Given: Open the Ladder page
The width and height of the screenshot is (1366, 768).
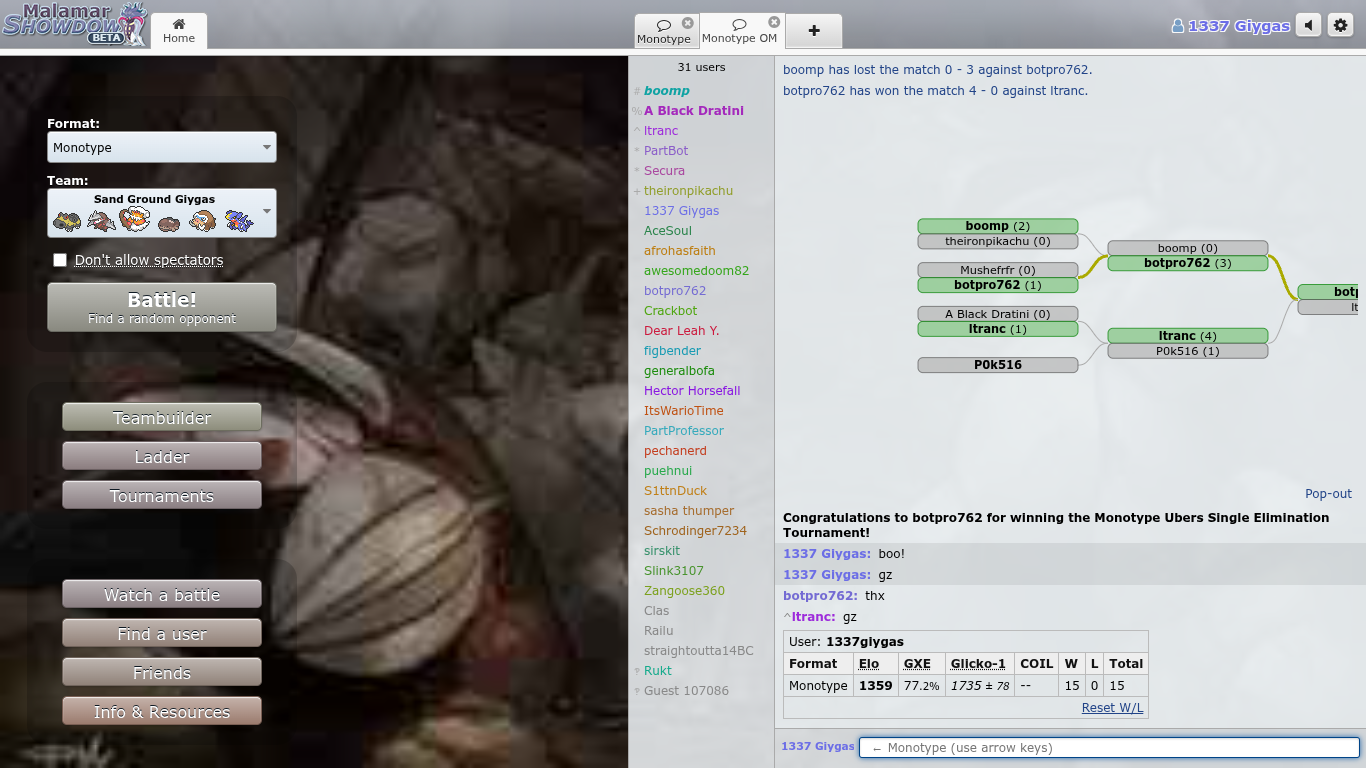Looking at the screenshot, I should [x=162, y=457].
